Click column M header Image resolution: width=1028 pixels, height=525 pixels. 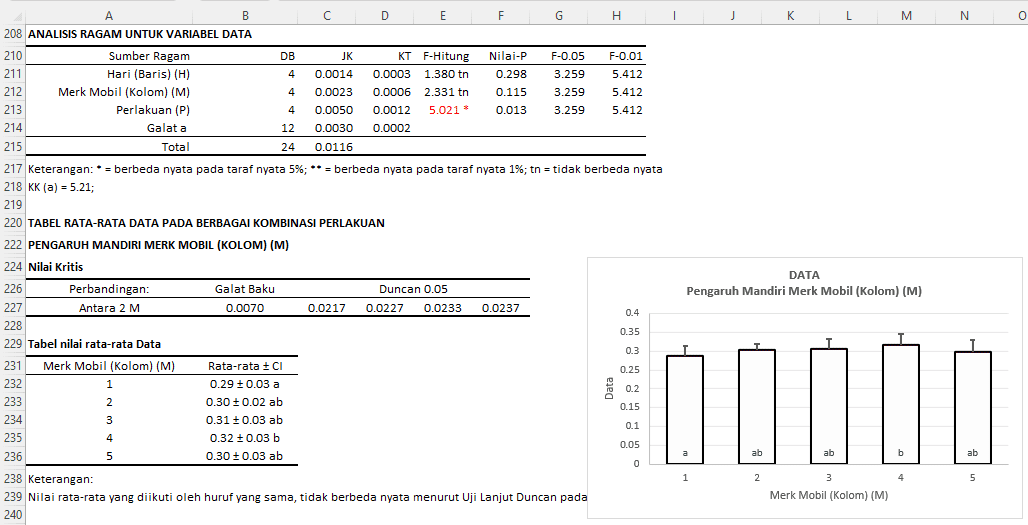click(906, 15)
